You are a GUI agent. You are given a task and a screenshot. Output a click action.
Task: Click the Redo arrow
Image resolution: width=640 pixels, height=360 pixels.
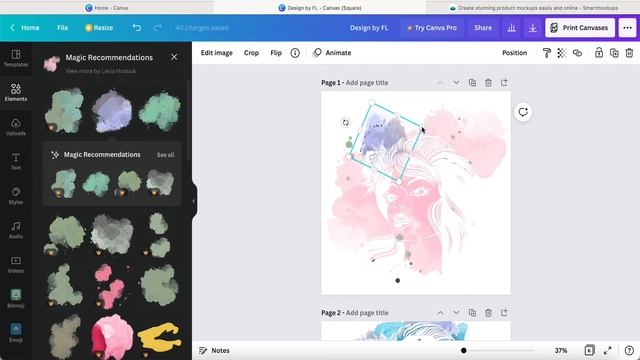click(157, 28)
